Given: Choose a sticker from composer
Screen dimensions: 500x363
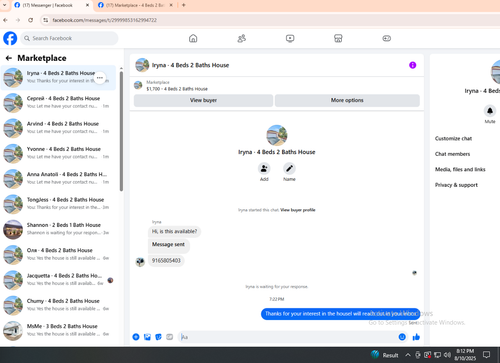Looking at the screenshot, I should pos(158,337).
